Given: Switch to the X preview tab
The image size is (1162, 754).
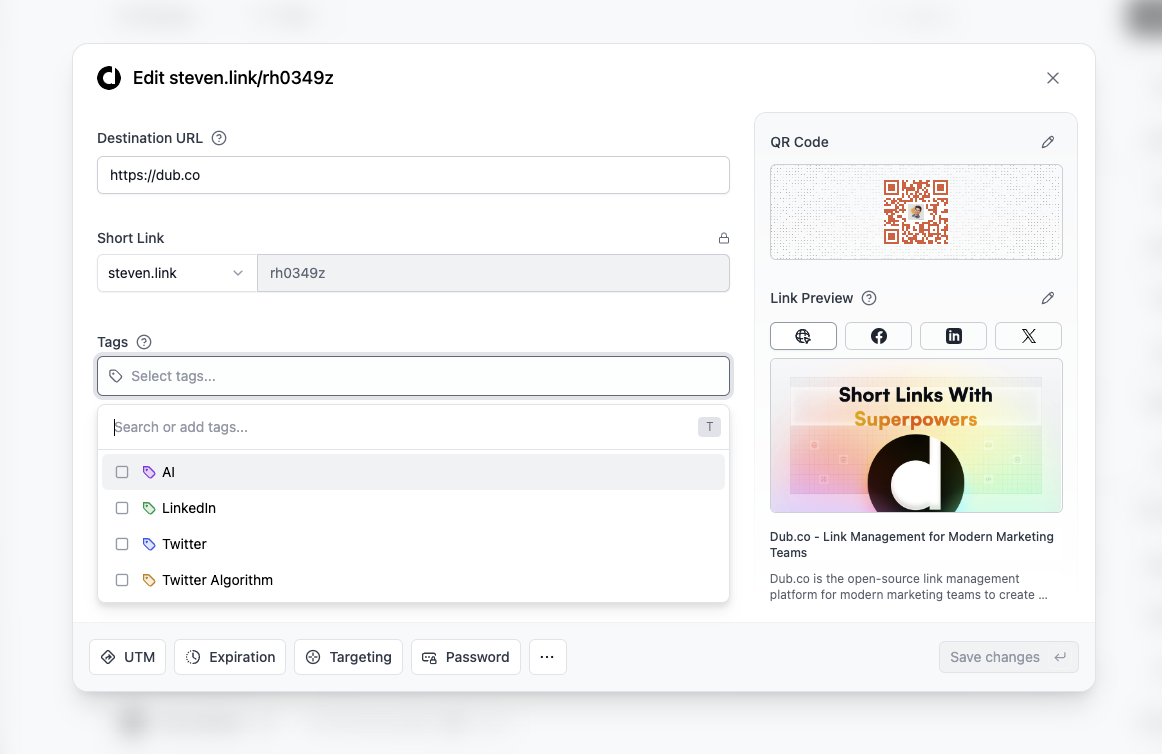Looking at the screenshot, I should coord(1028,336).
